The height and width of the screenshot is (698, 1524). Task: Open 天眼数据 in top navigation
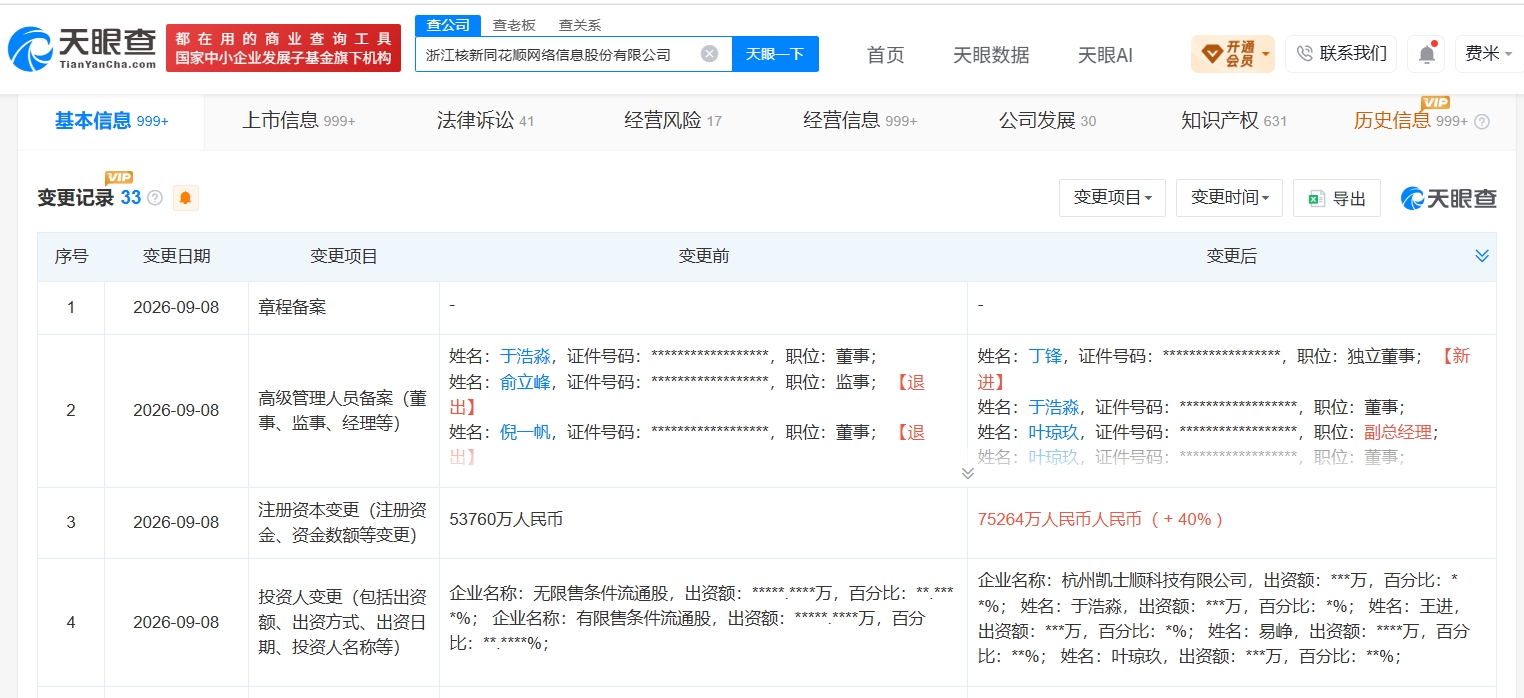(991, 55)
